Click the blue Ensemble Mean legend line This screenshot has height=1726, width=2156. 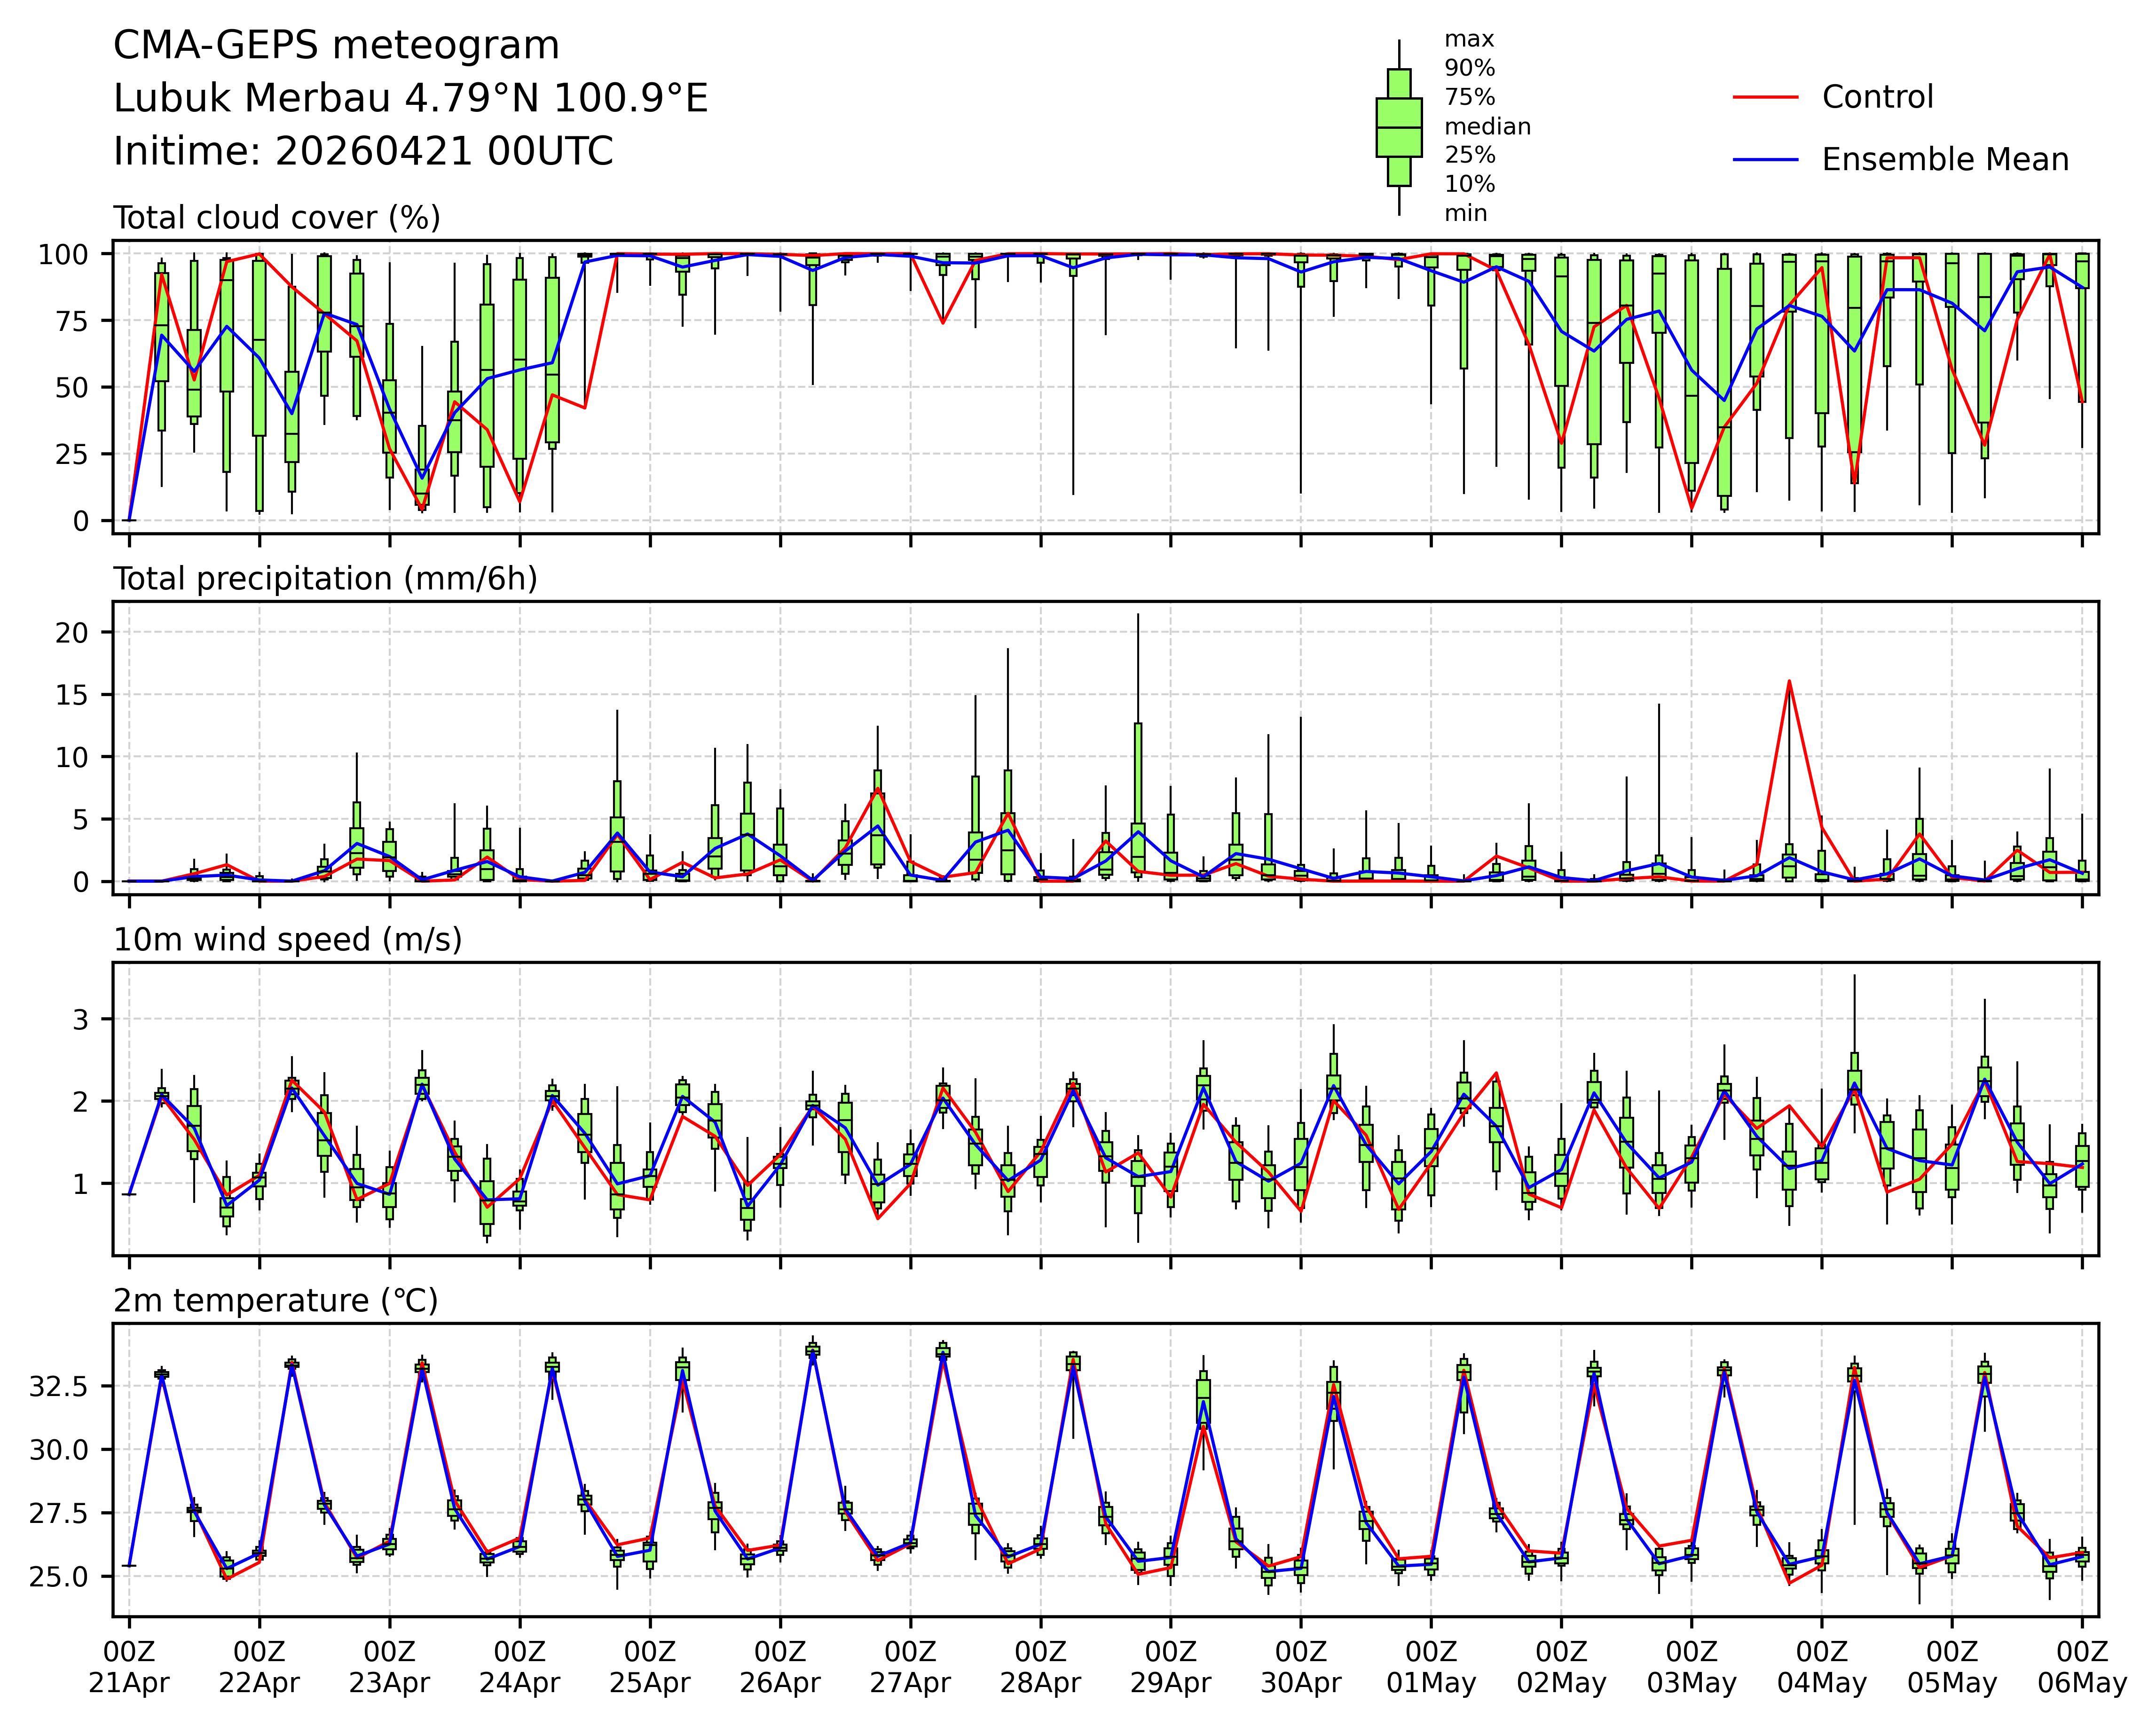pos(1765,160)
